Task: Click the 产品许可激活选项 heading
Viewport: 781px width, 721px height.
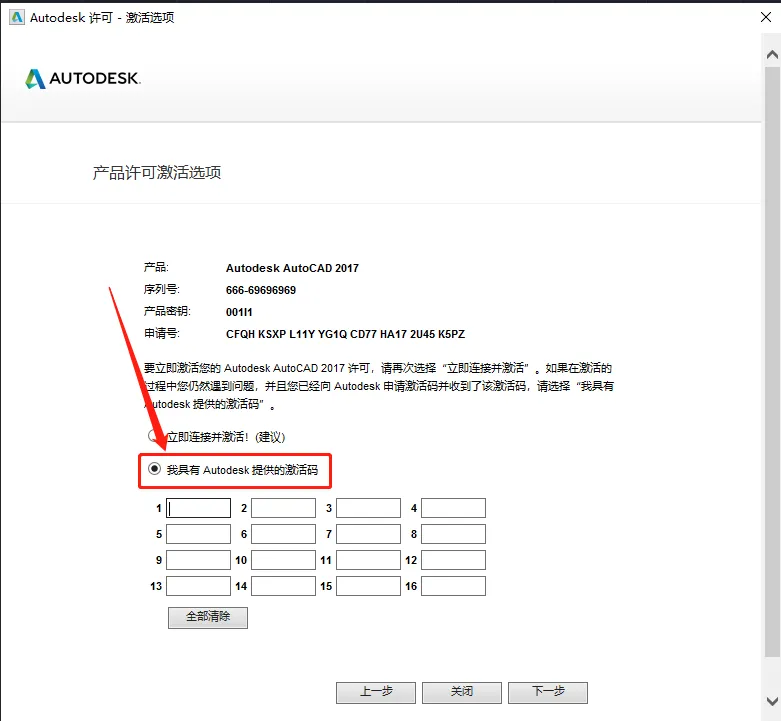Action: (157, 173)
